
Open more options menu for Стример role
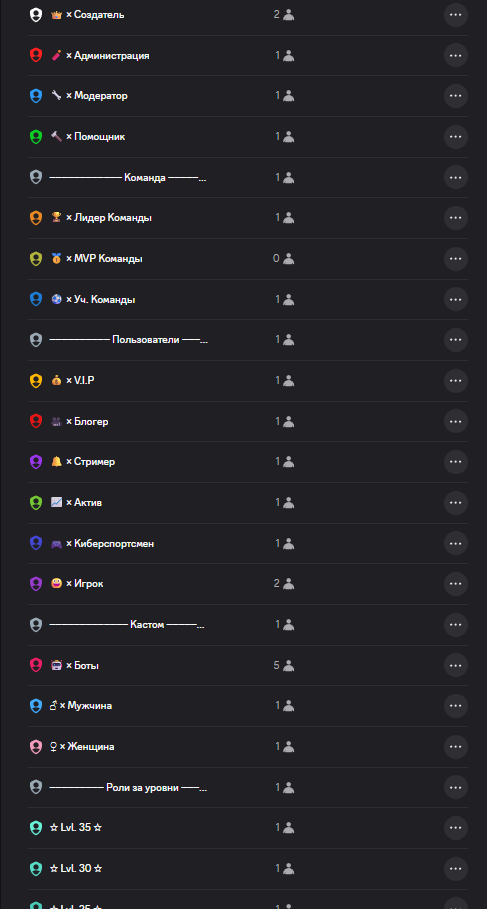[x=456, y=461]
